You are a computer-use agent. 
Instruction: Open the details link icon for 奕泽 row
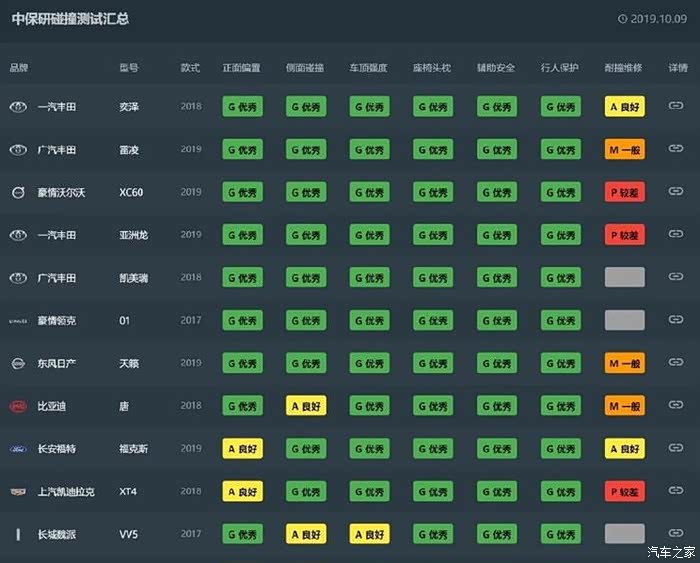coord(676,106)
